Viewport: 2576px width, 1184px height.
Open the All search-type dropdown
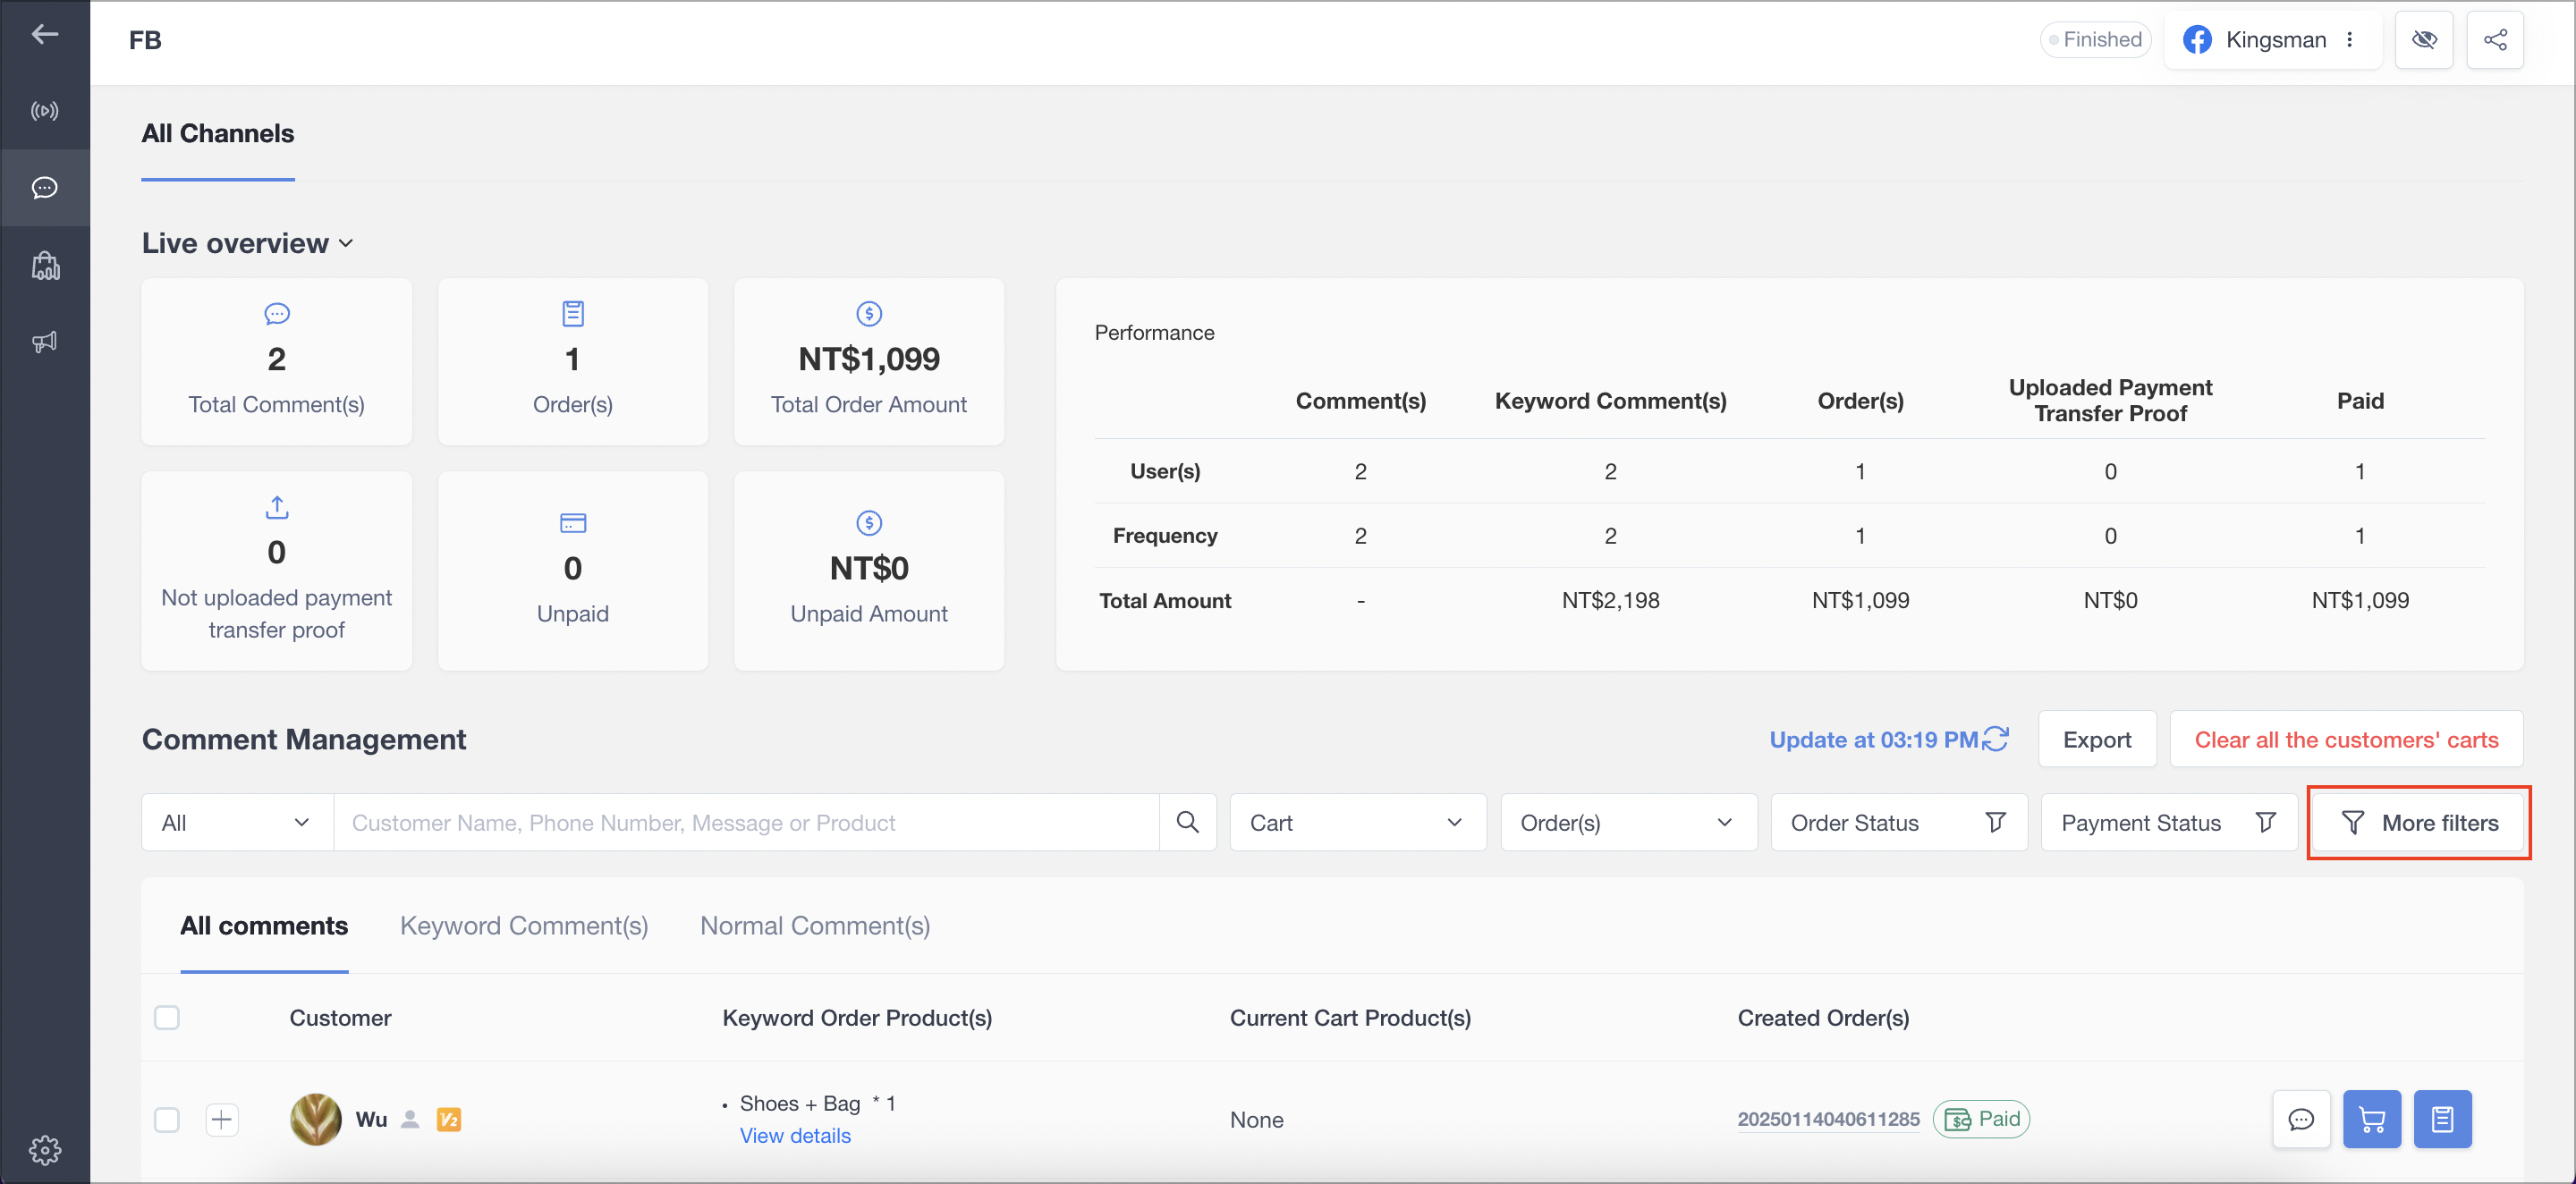point(237,822)
